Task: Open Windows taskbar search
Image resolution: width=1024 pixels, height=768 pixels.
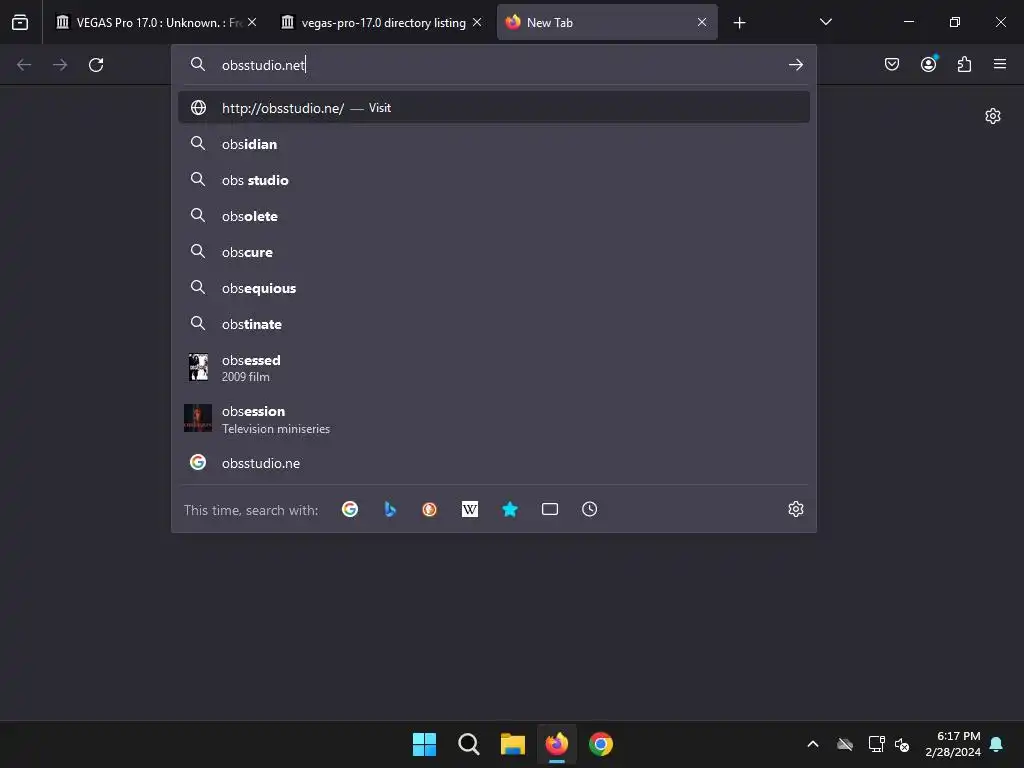Action: click(x=469, y=744)
